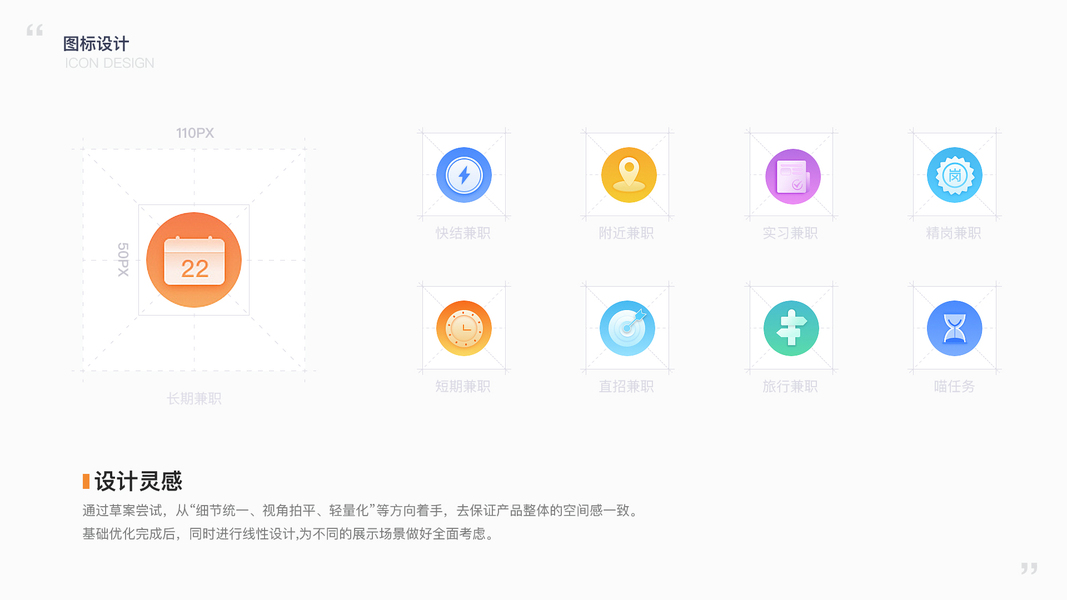Select the blue lightning bolt 快结兼职 icon
This screenshot has height=600, width=1067.
coord(464,175)
